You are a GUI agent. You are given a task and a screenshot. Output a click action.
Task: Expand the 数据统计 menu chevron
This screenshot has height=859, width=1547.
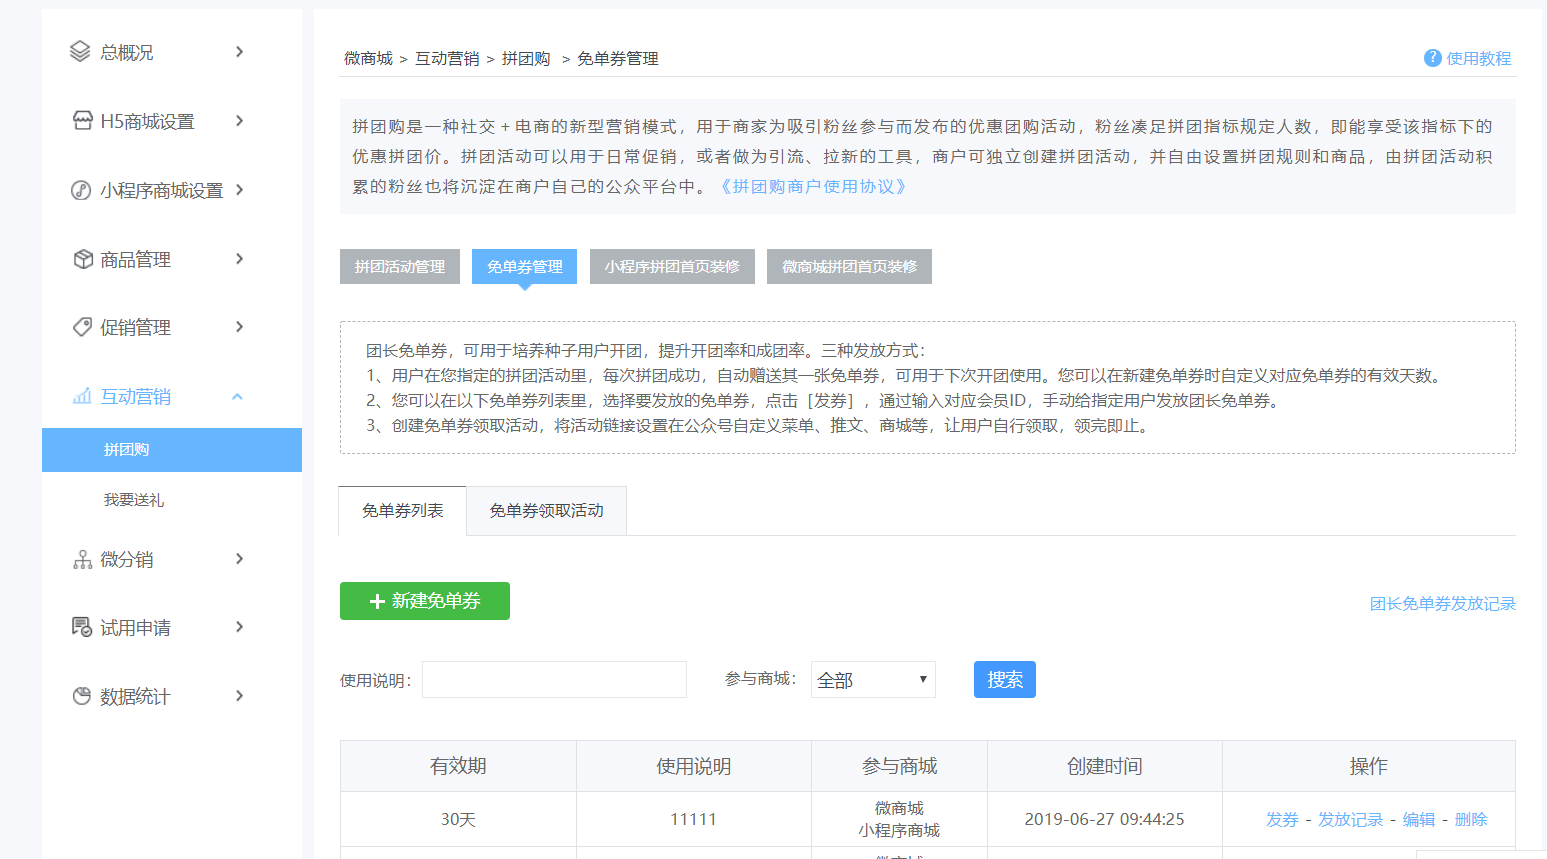(239, 695)
